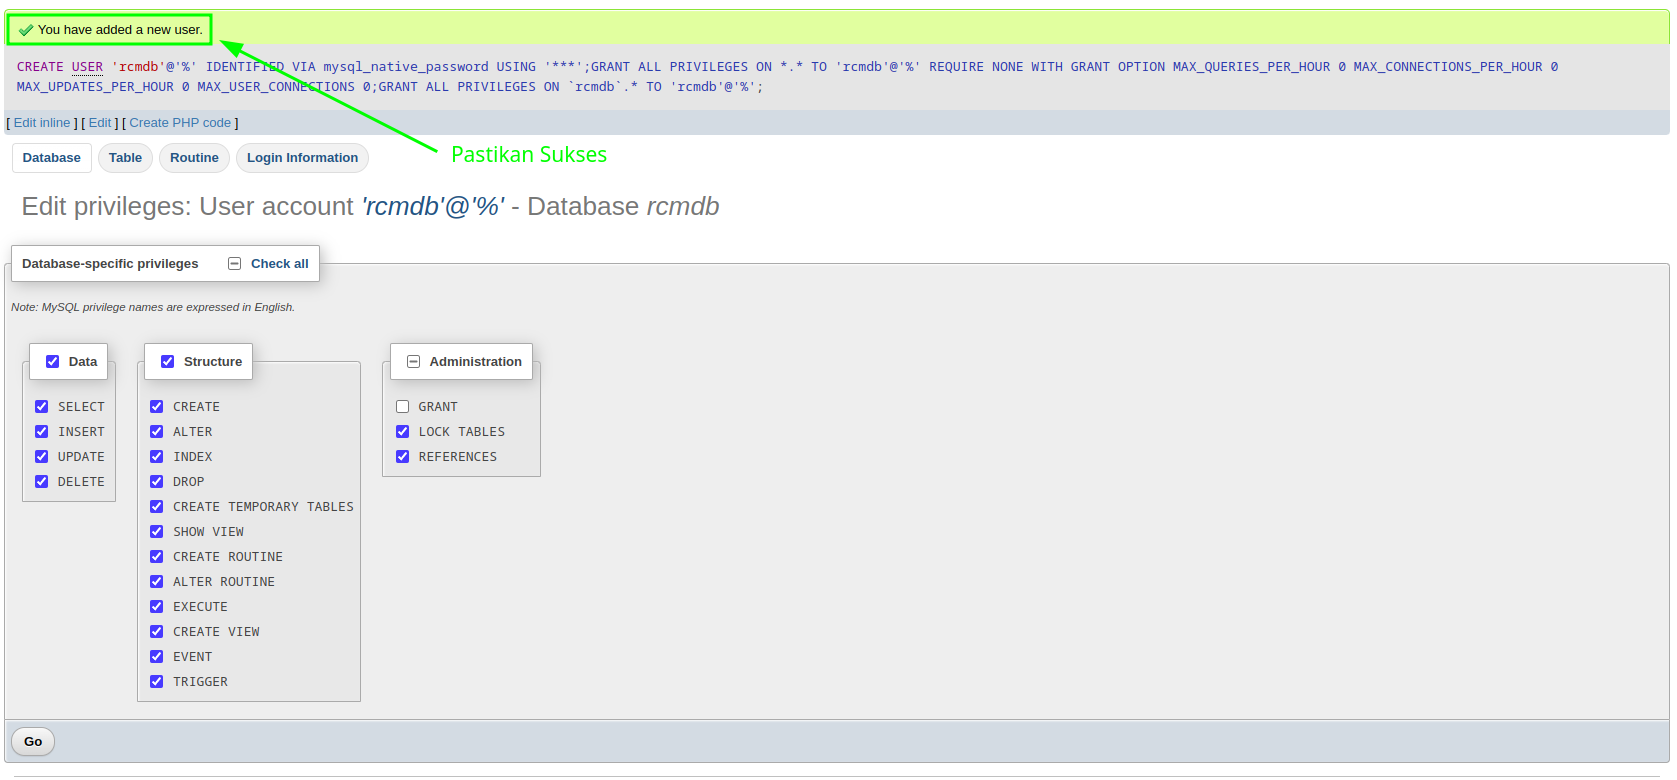Open the Edit query link
The width and height of the screenshot is (1677, 780).
pyautogui.click(x=100, y=123)
